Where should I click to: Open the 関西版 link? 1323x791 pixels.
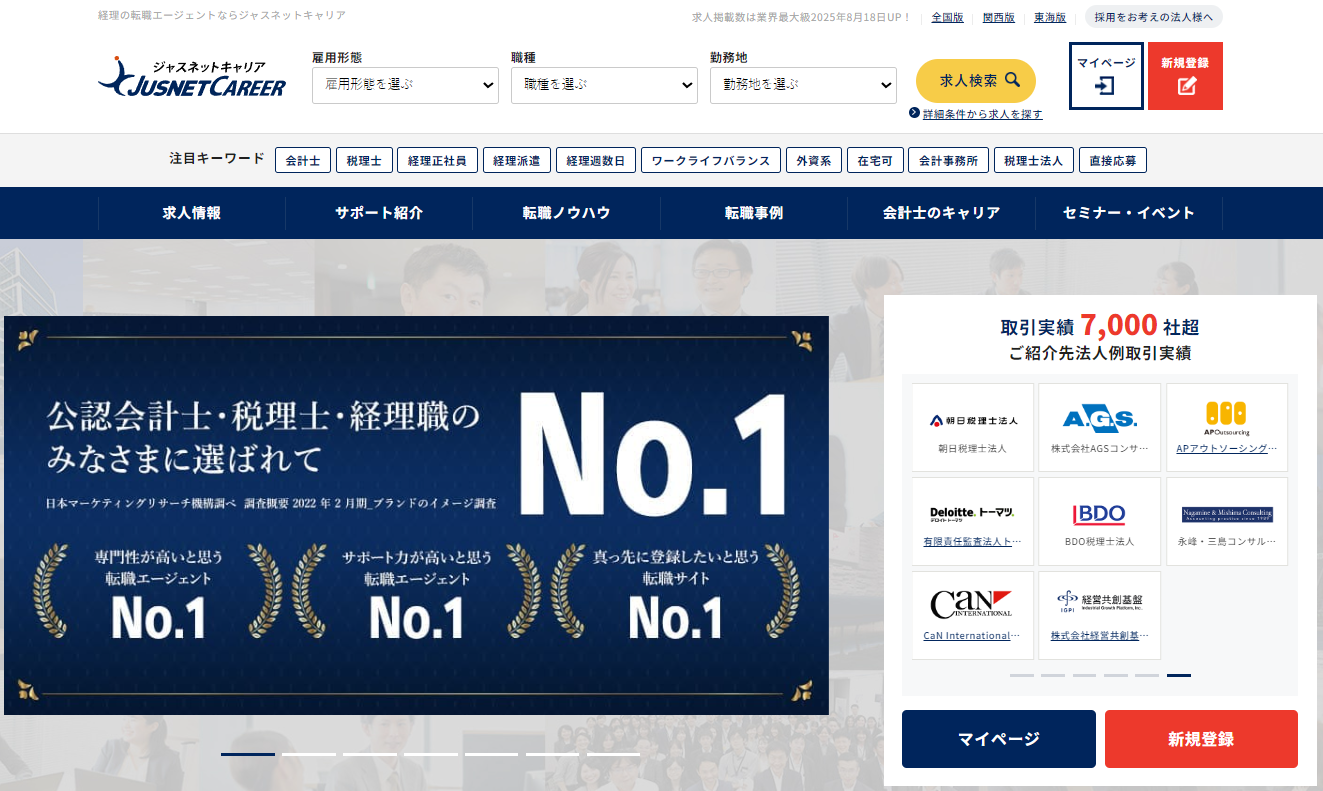[x=998, y=17]
